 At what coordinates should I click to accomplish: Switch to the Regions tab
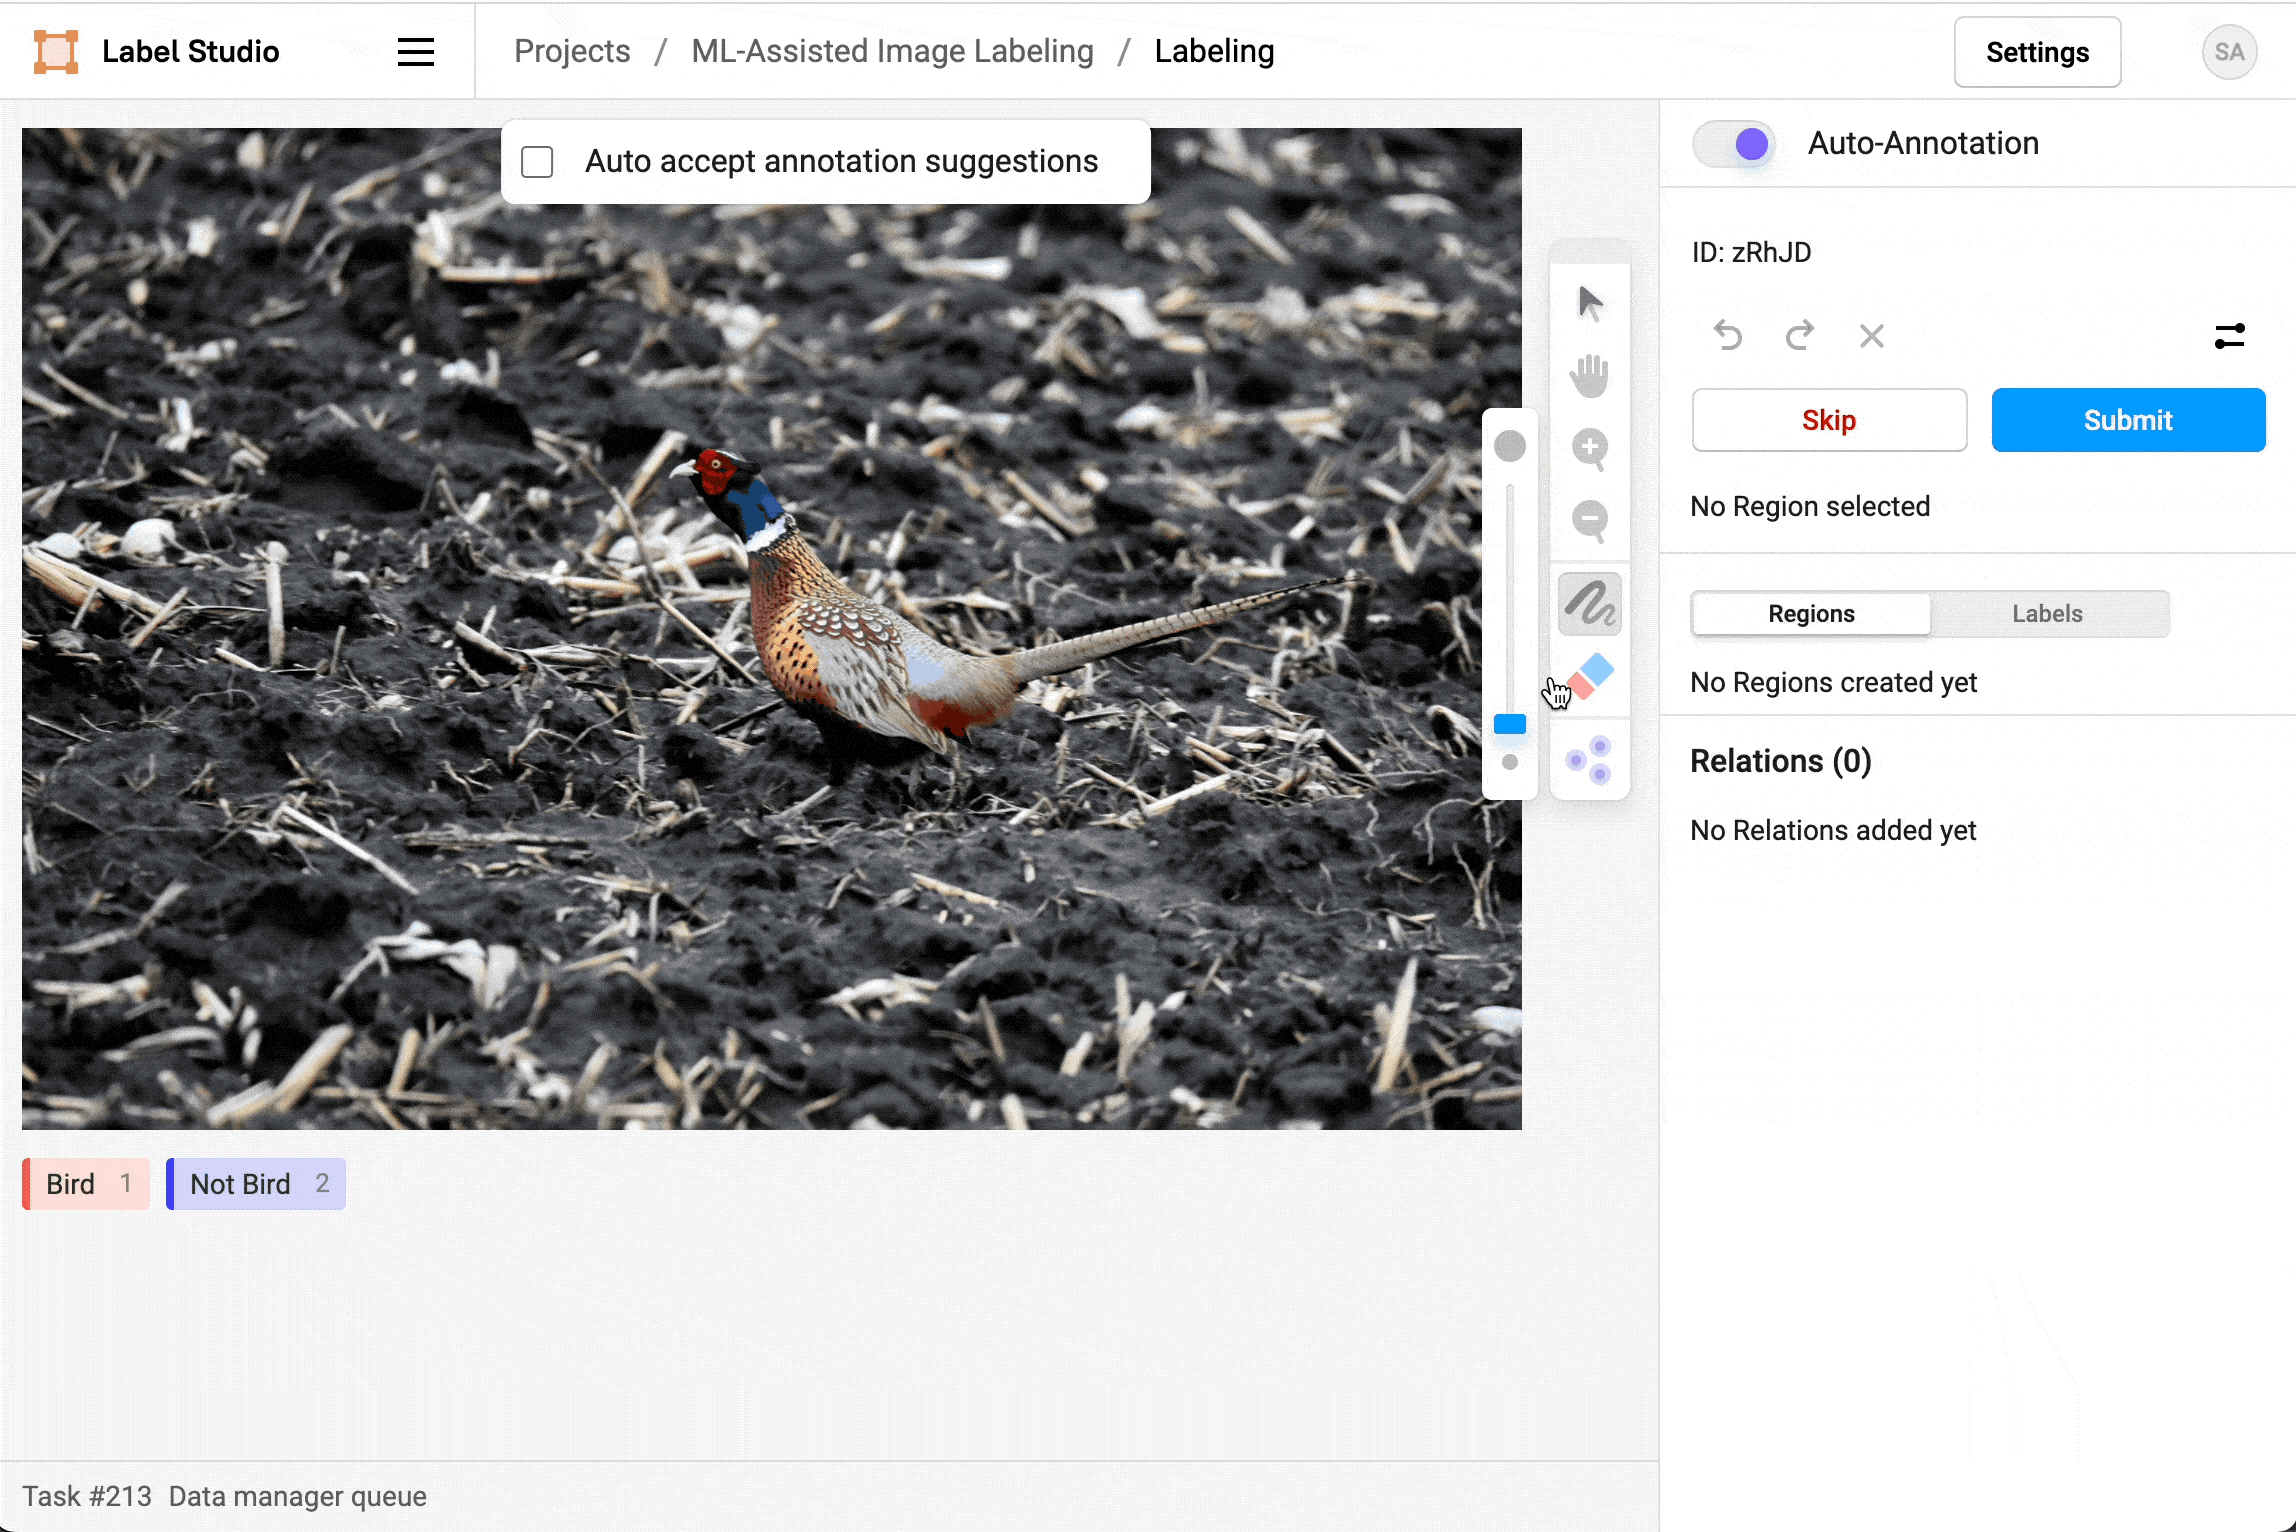pos(1810,614)
